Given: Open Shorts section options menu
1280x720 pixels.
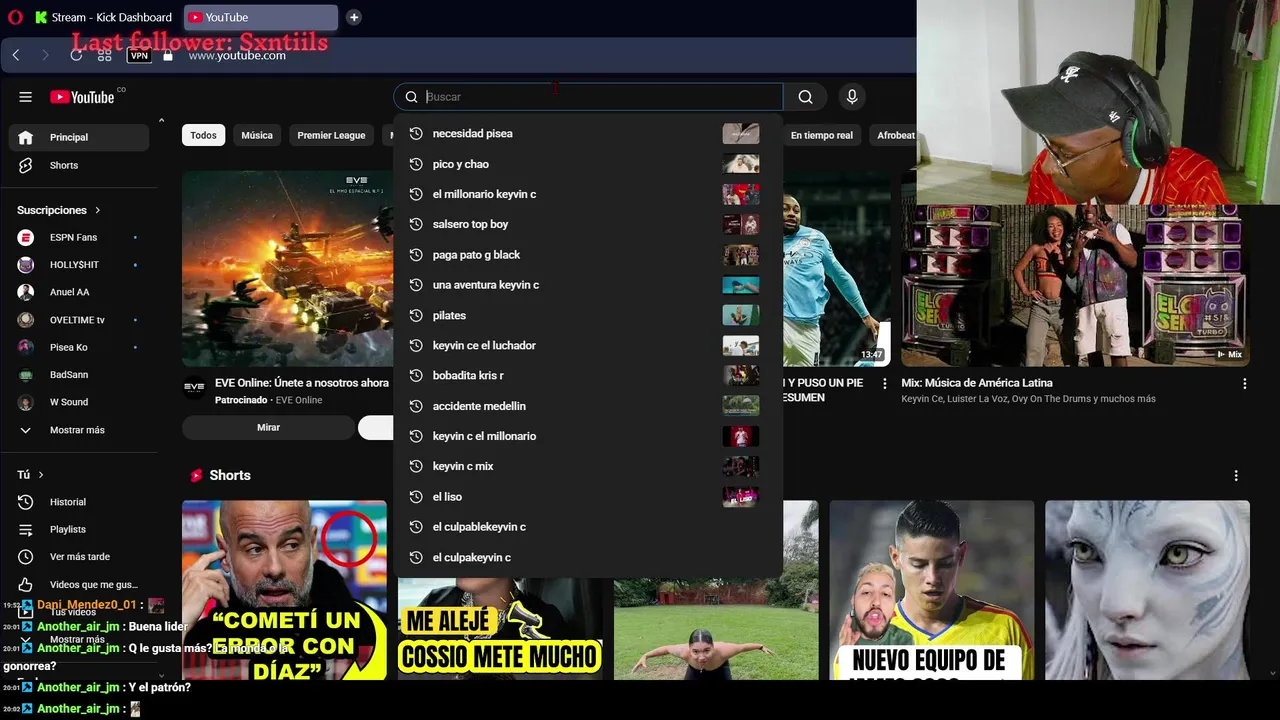Looking at the screenshot, I should tap(1236, 476).
